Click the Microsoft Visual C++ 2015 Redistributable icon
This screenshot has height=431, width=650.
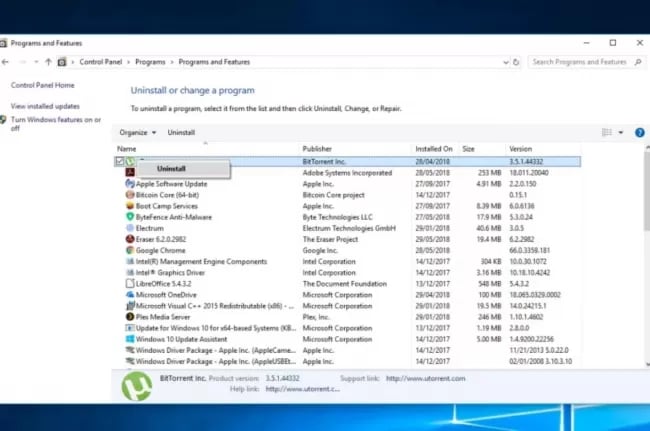click(130, 306)
